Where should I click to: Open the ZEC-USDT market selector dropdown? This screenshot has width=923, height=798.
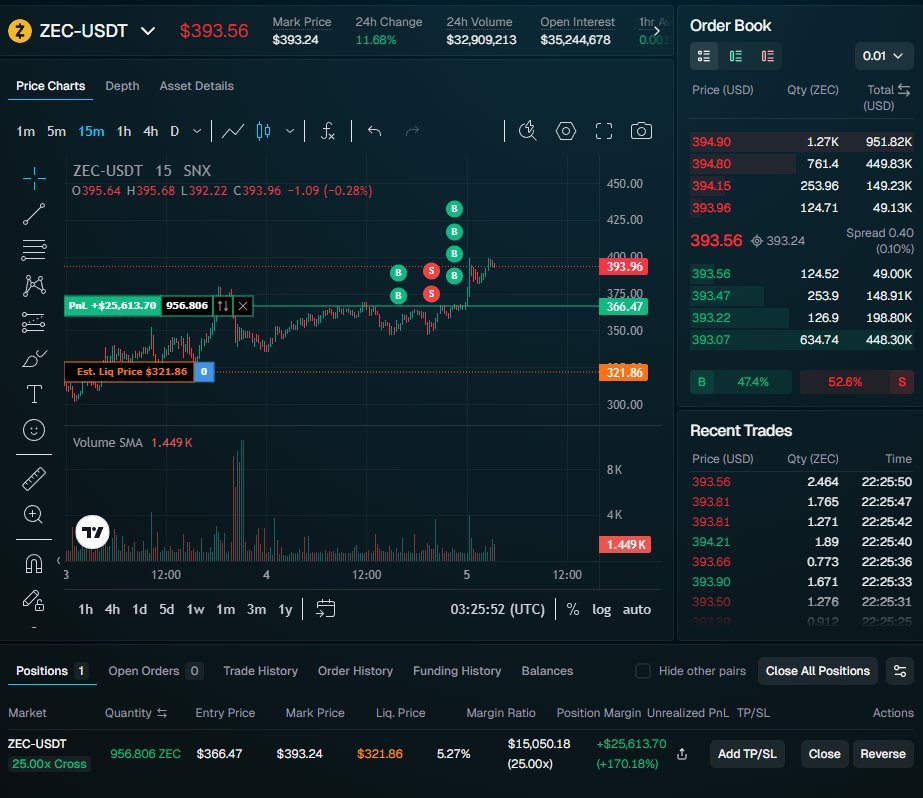point(148,31)
